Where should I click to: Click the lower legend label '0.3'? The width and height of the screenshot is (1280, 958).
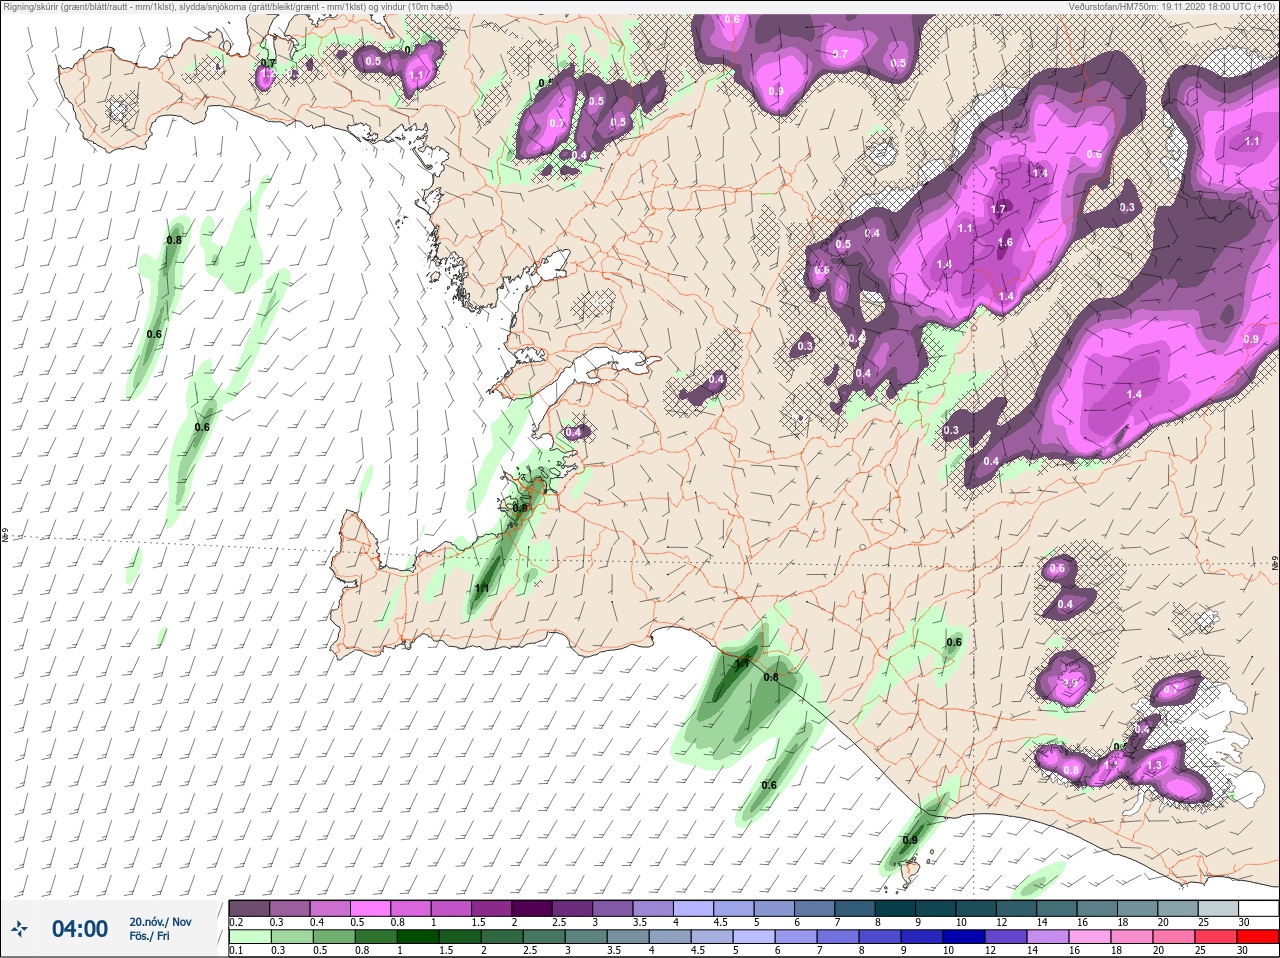click(278, 951)
